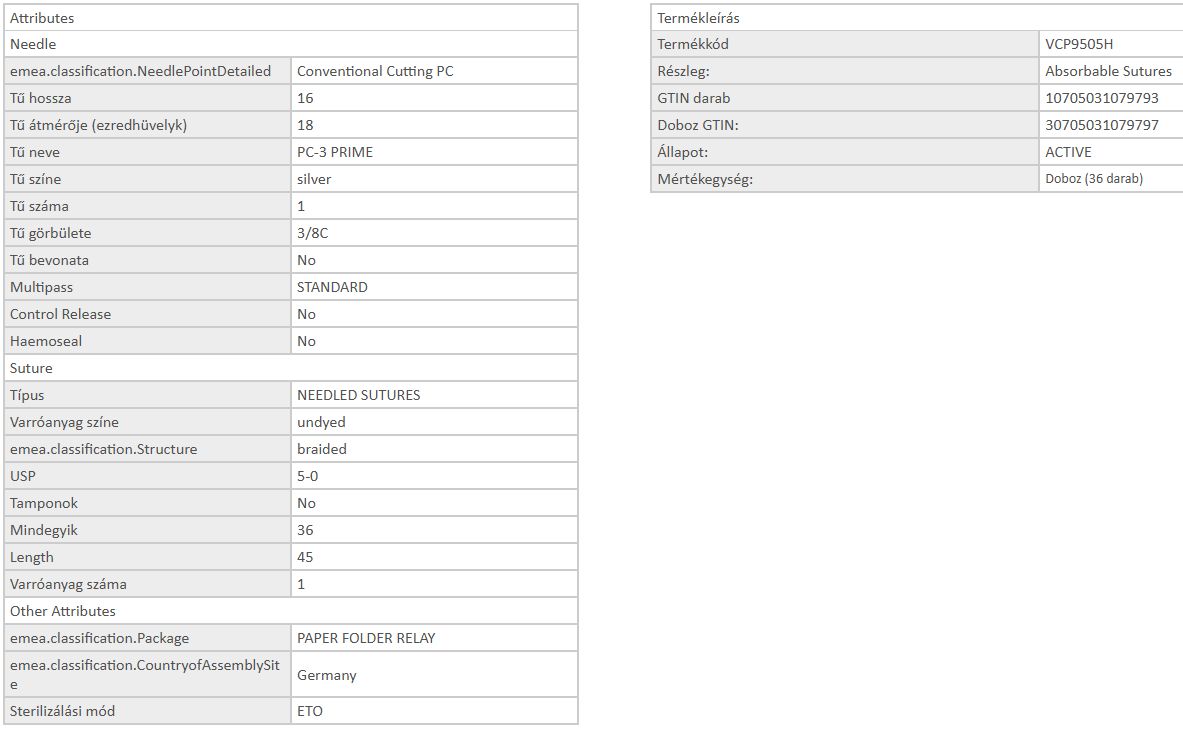Select the ETO sterilization method value
Viewport: 1183px width, 734px height.
click(310, 711)
